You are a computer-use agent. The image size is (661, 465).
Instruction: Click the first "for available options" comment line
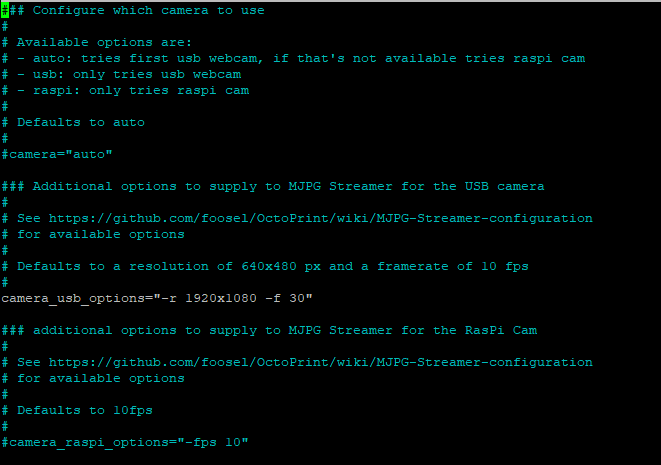pyautogui.click(x=101, y=235)
